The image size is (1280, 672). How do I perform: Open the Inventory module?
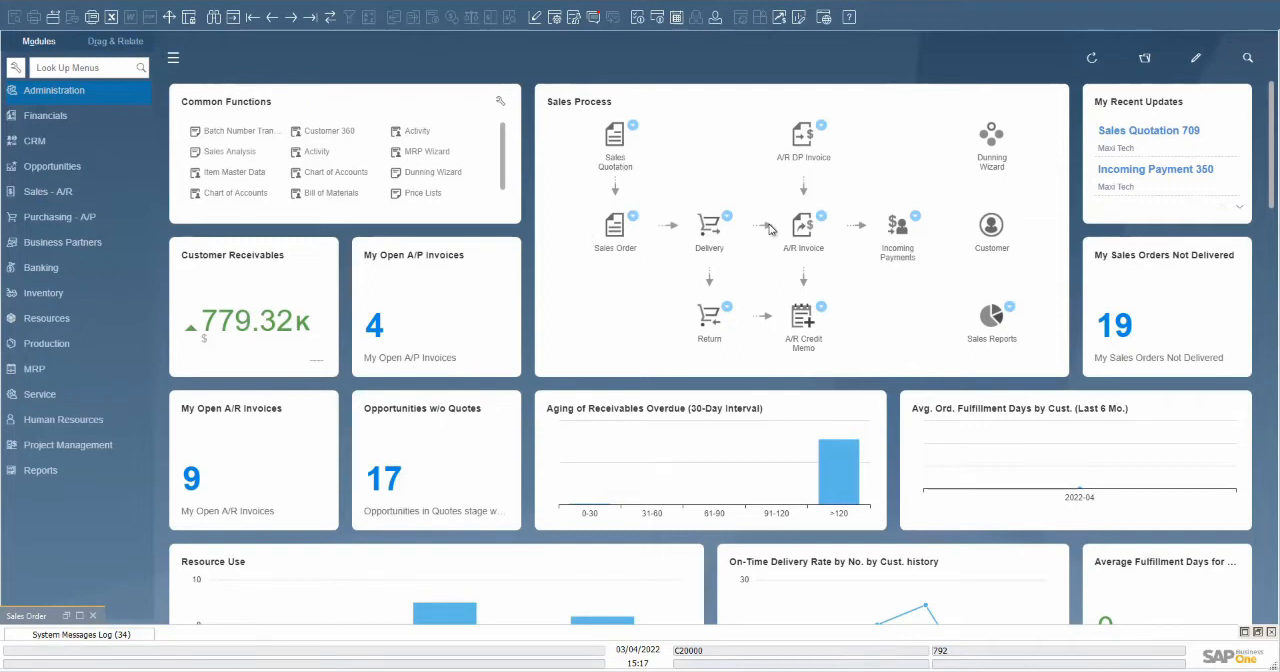77,293
